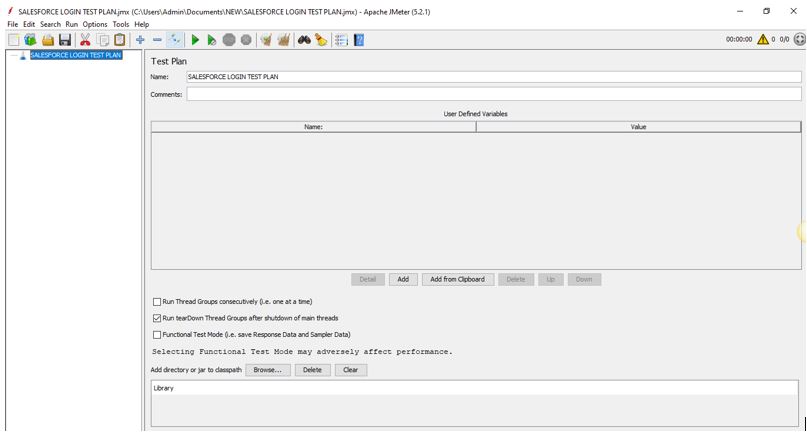Click the Toggle elements icon
Image resolution: width=807 pixels, height=432 pixels.
[x=175, y=40]
